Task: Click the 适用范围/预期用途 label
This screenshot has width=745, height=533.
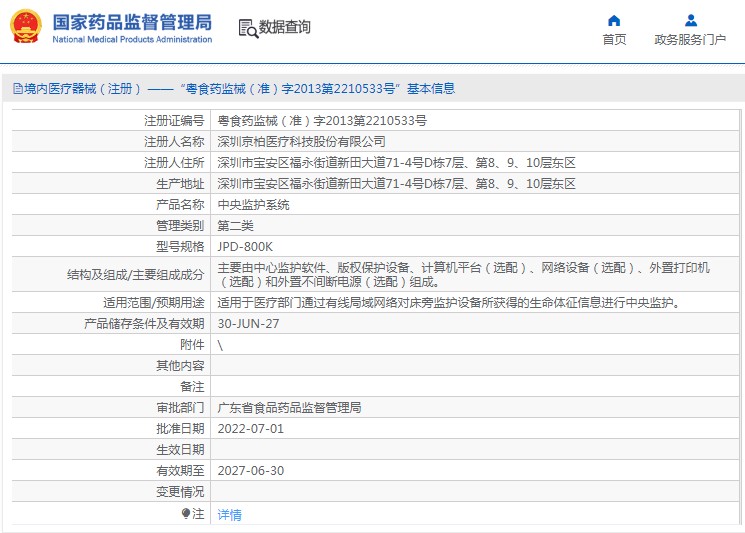Action: [x=153, y=303]
